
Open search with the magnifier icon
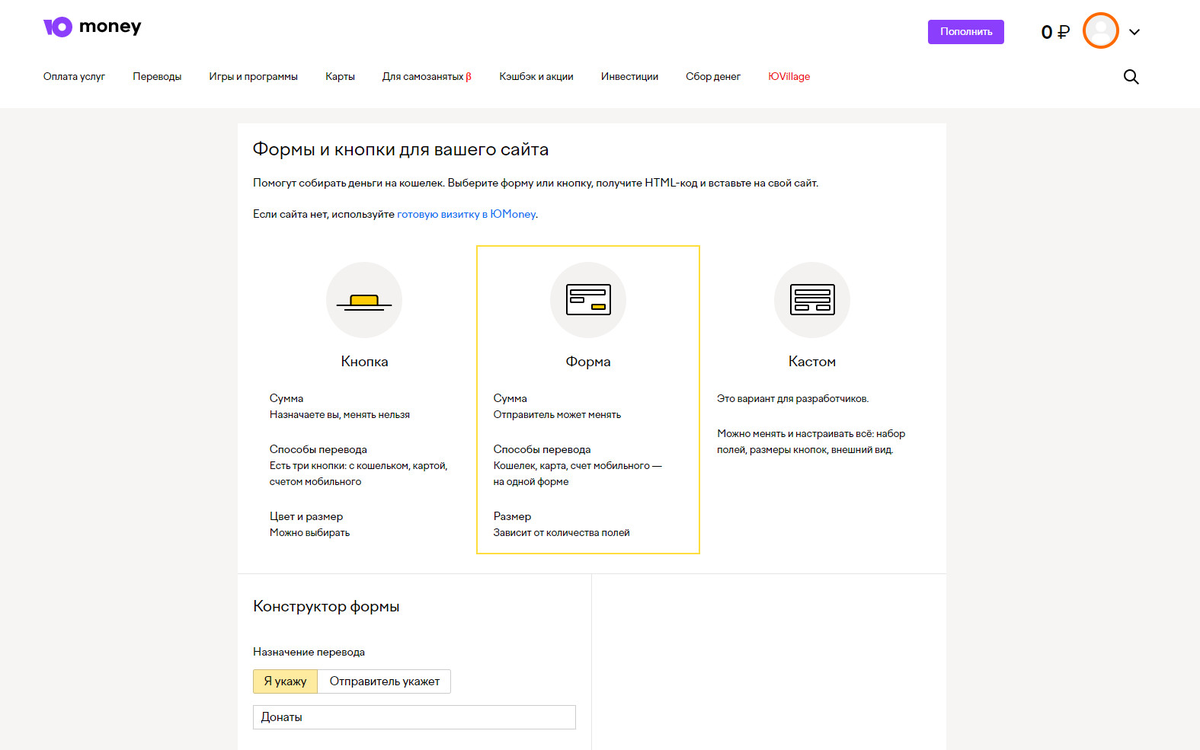click(x=1131, y=76)
